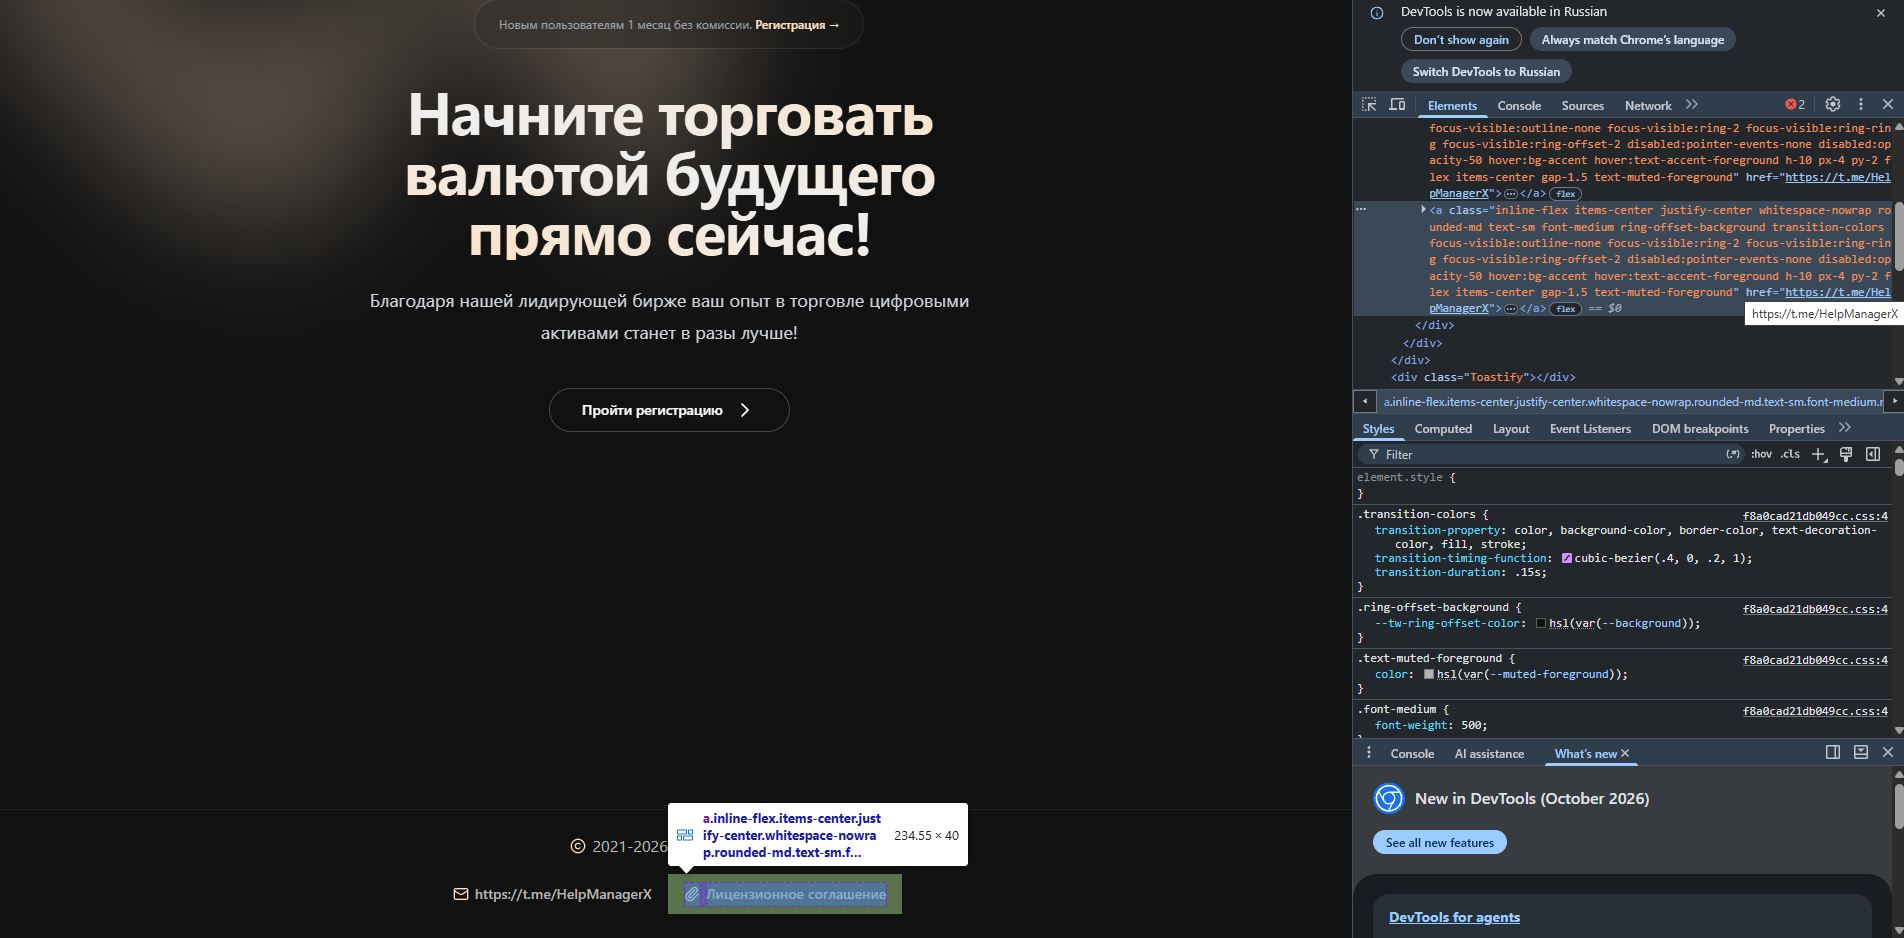Image resolution: width=1904 pixels, height=938 pixels.
Task: Open DevTools settings gear
Action: (1833, 104)
